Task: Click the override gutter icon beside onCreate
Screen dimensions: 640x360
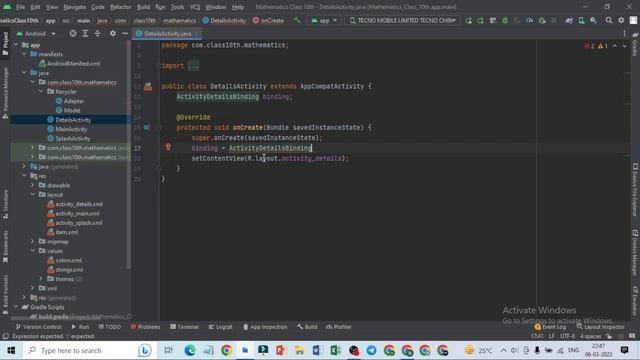Action: tap(146, 127)
